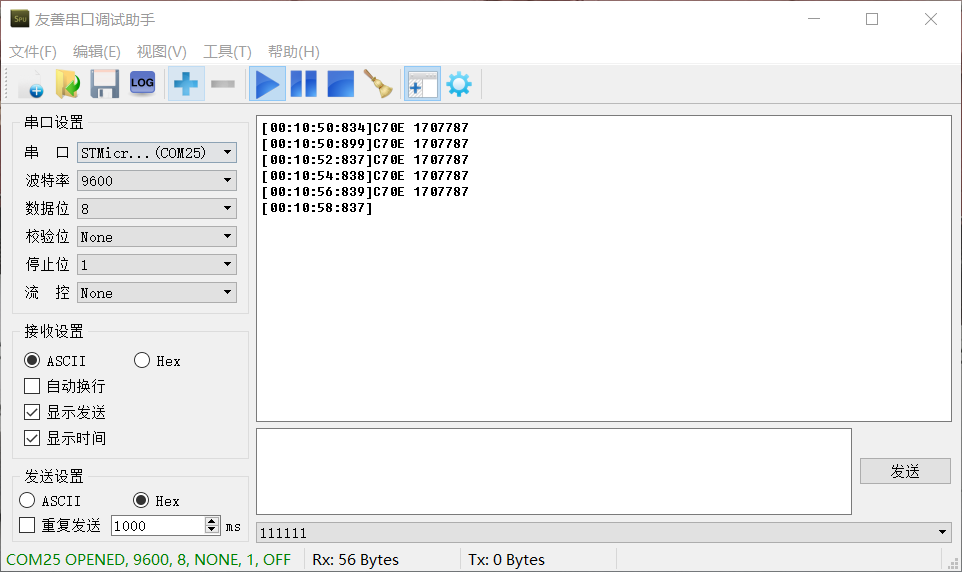Enable the 自动换行 checkbox
Viewport: 962px width, 572px height.
(x=32, y=386)
